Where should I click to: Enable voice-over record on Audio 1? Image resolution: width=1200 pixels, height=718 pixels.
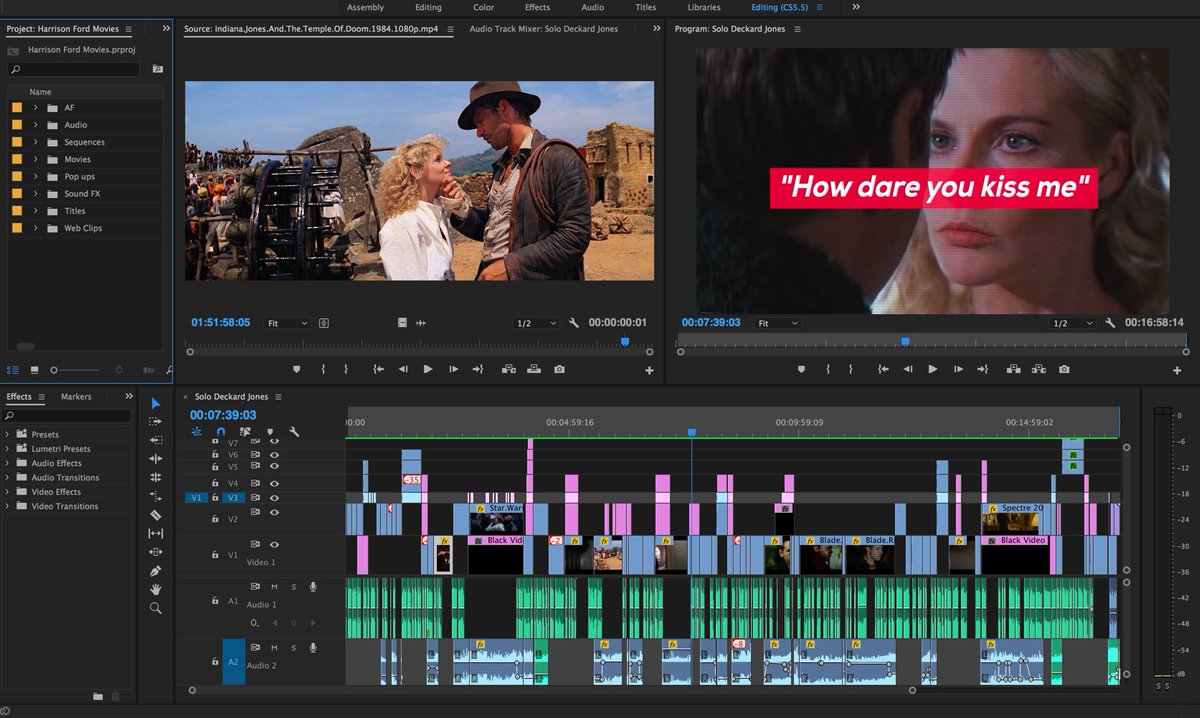coord(313,587)
